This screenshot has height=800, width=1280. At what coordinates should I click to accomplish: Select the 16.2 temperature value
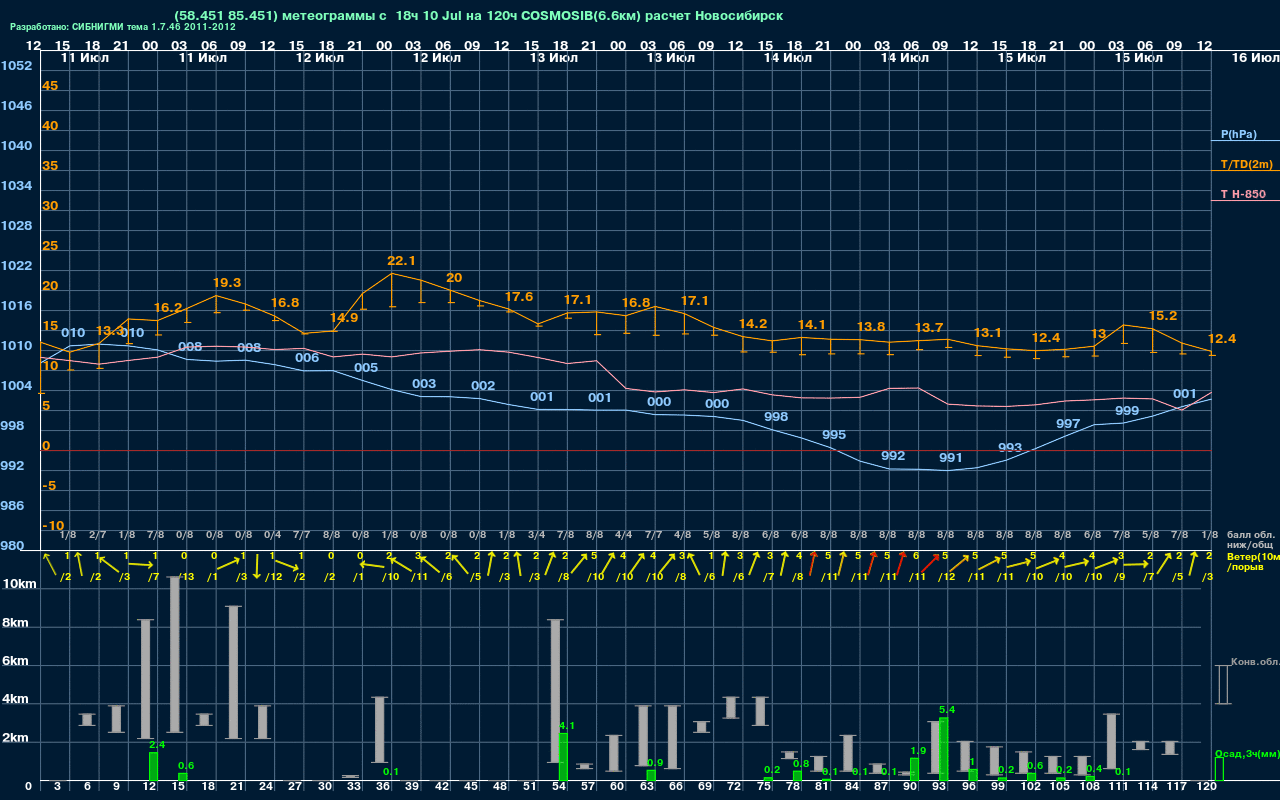[168, 308]
